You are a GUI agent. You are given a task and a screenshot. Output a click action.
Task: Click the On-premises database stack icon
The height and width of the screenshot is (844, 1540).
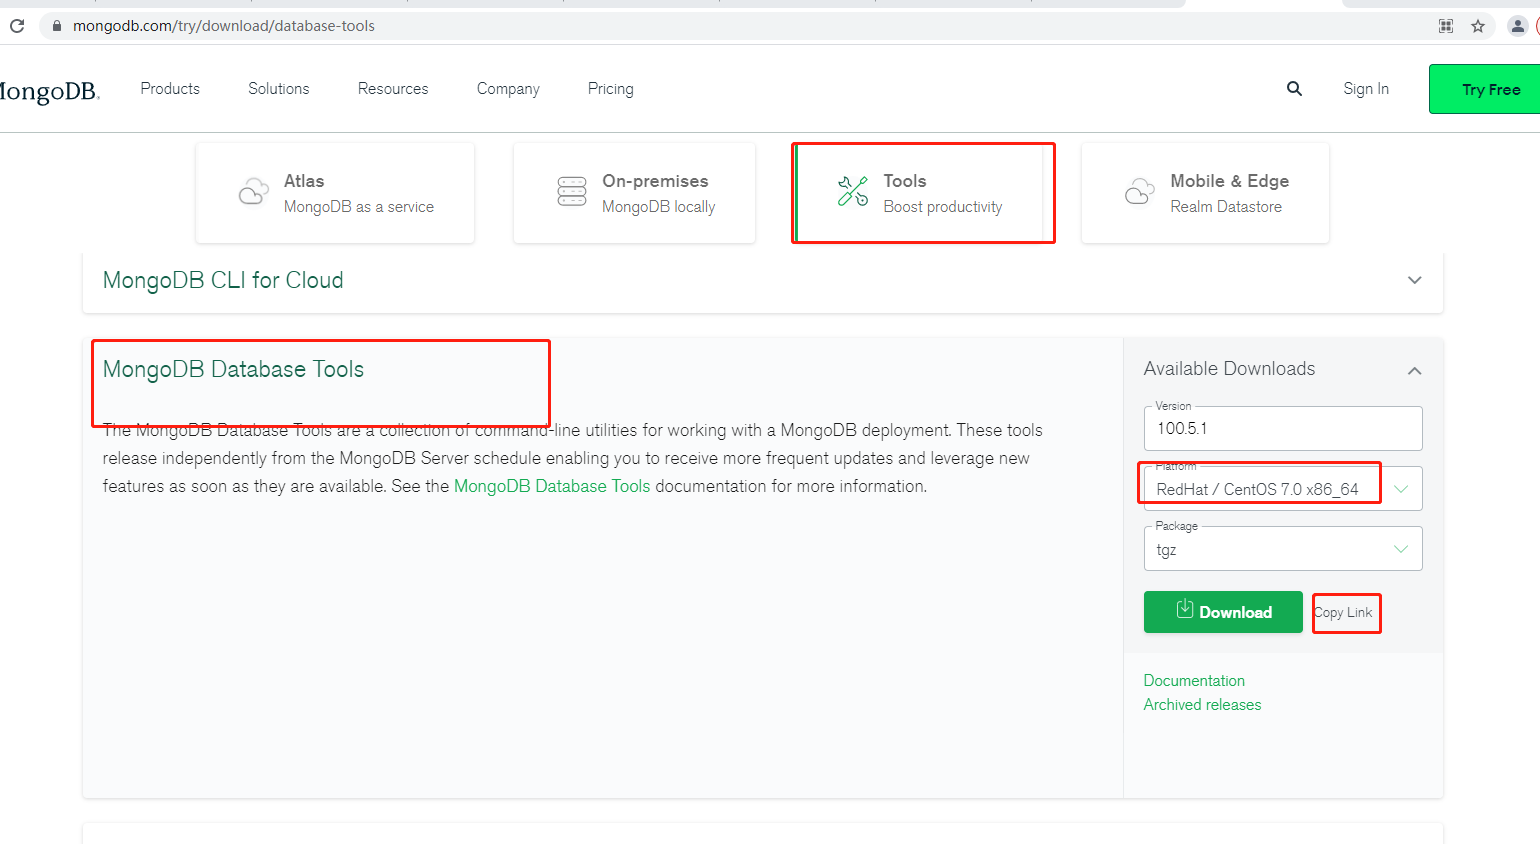572,191
